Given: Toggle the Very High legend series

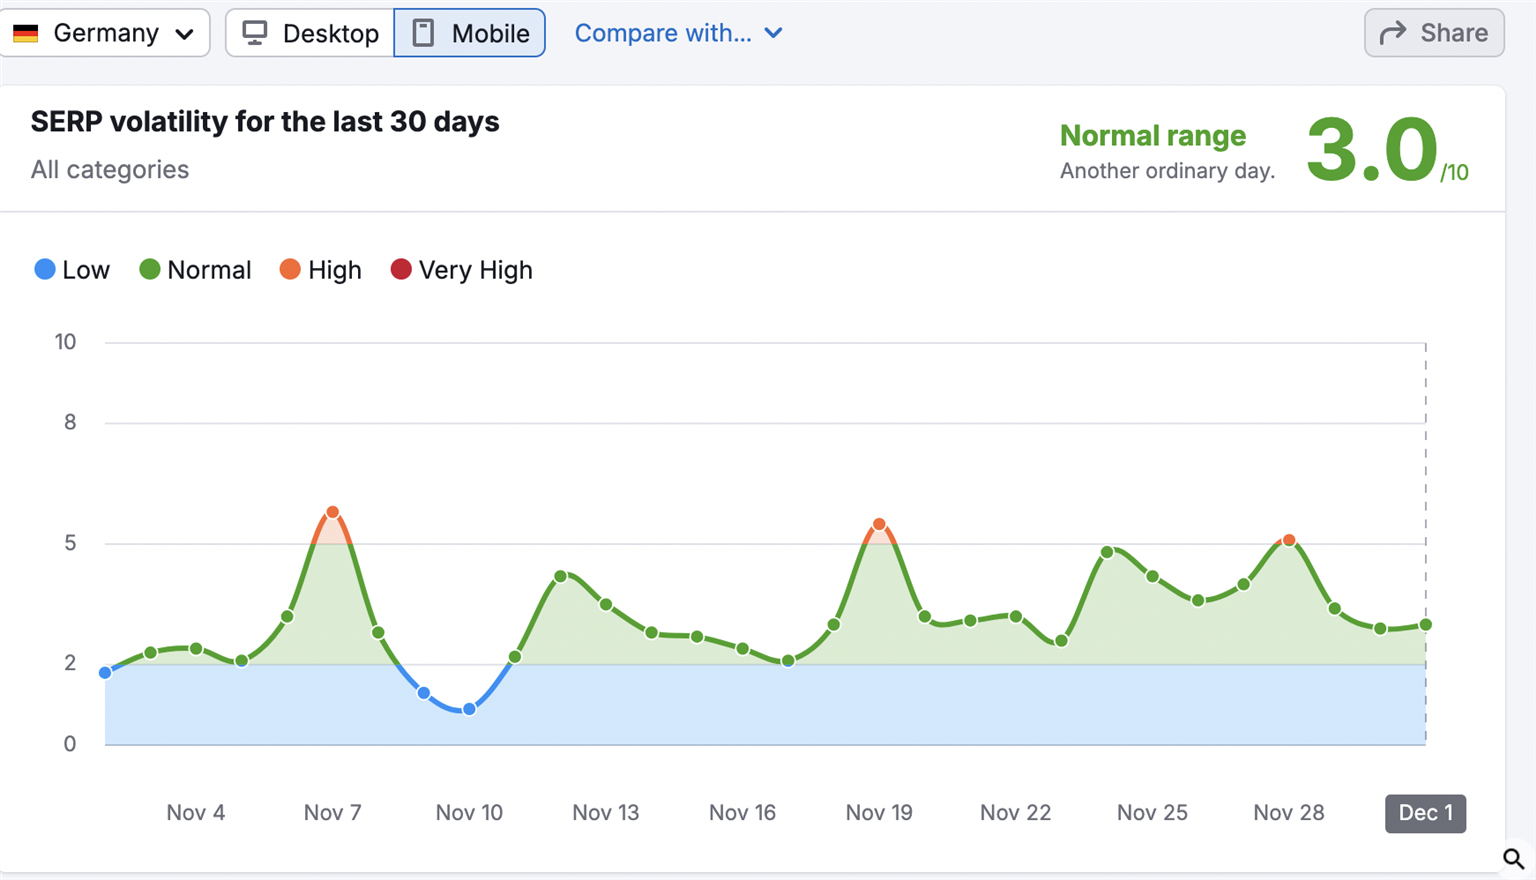Looking at the screenshot, I should pyautogui.click(x=461, y=270).
